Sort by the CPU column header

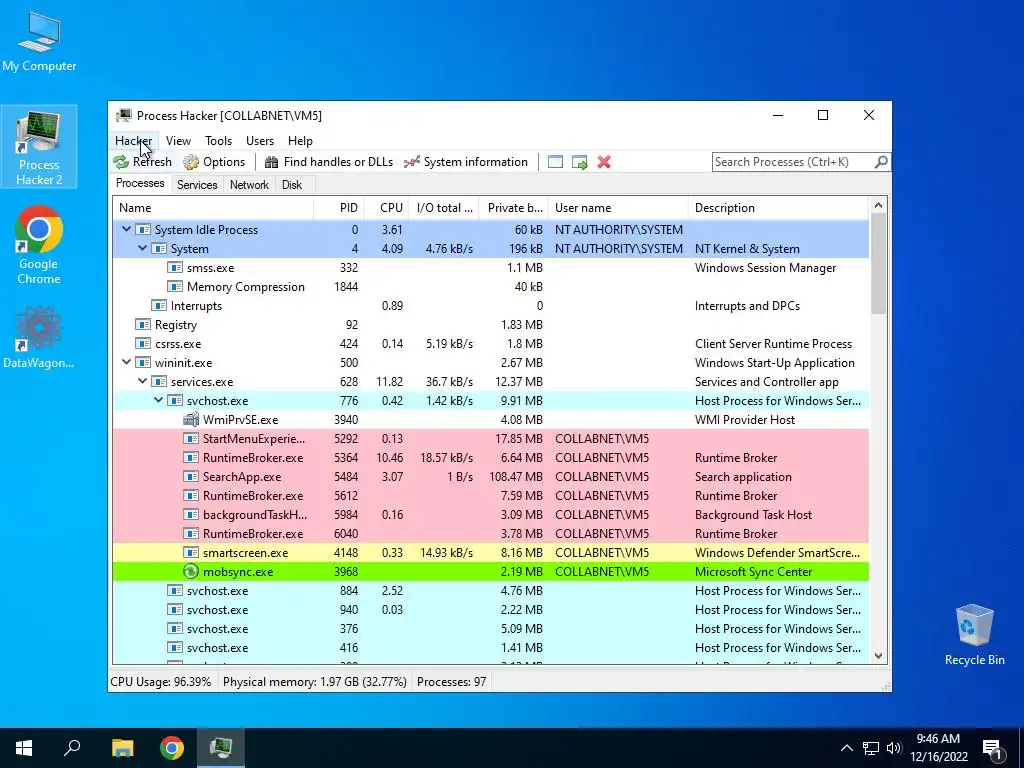pyautogui.click(x=386, y=208)
